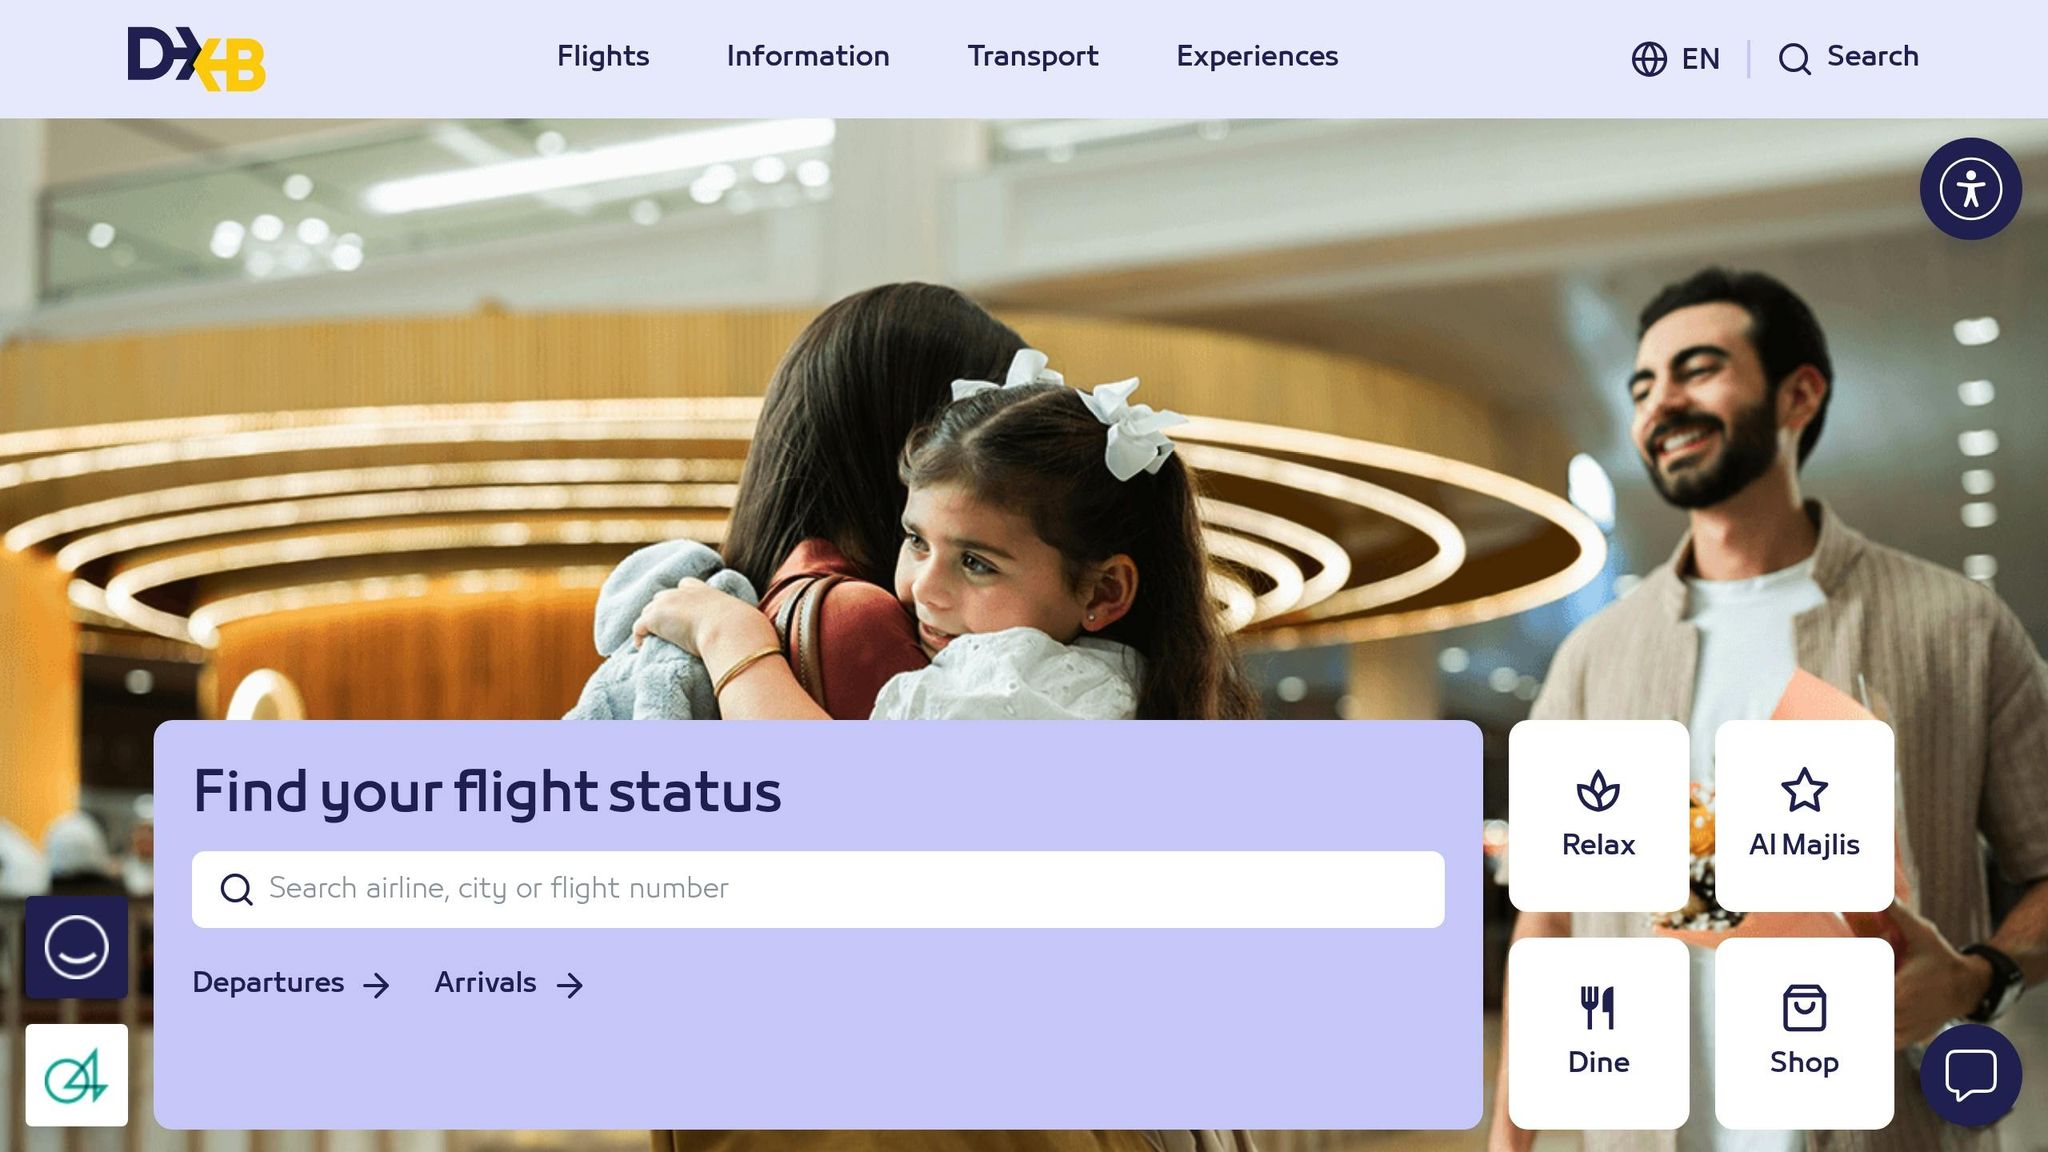Open the Al Majlis star tile

tap(1804, 815)
